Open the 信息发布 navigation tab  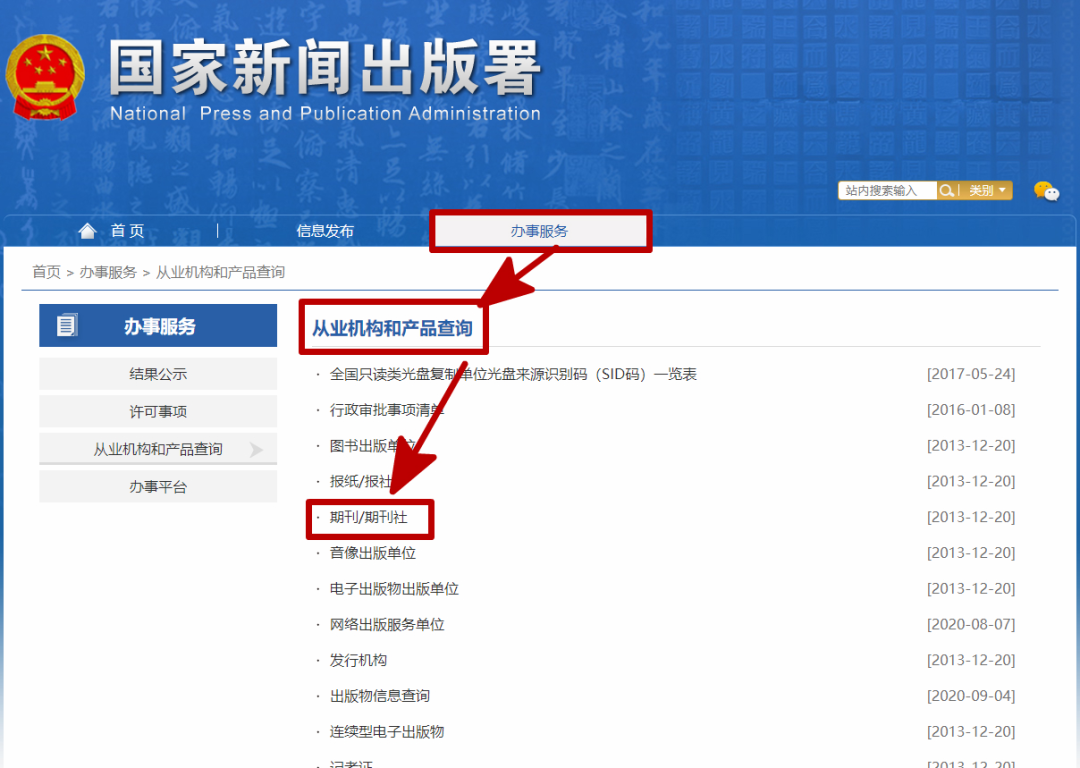pyautogui.click(x=325, y=231)
